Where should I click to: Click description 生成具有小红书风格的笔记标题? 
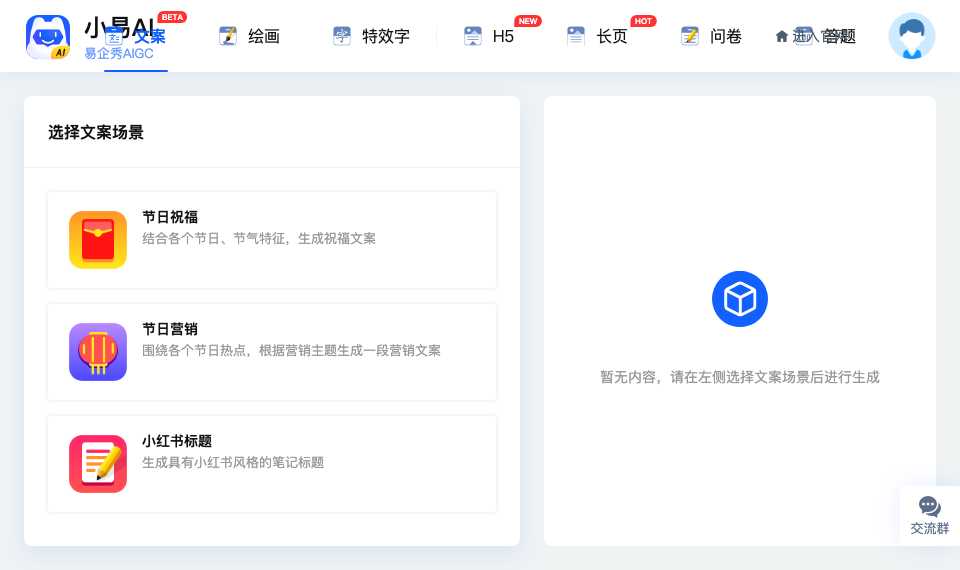pos(233,463)
